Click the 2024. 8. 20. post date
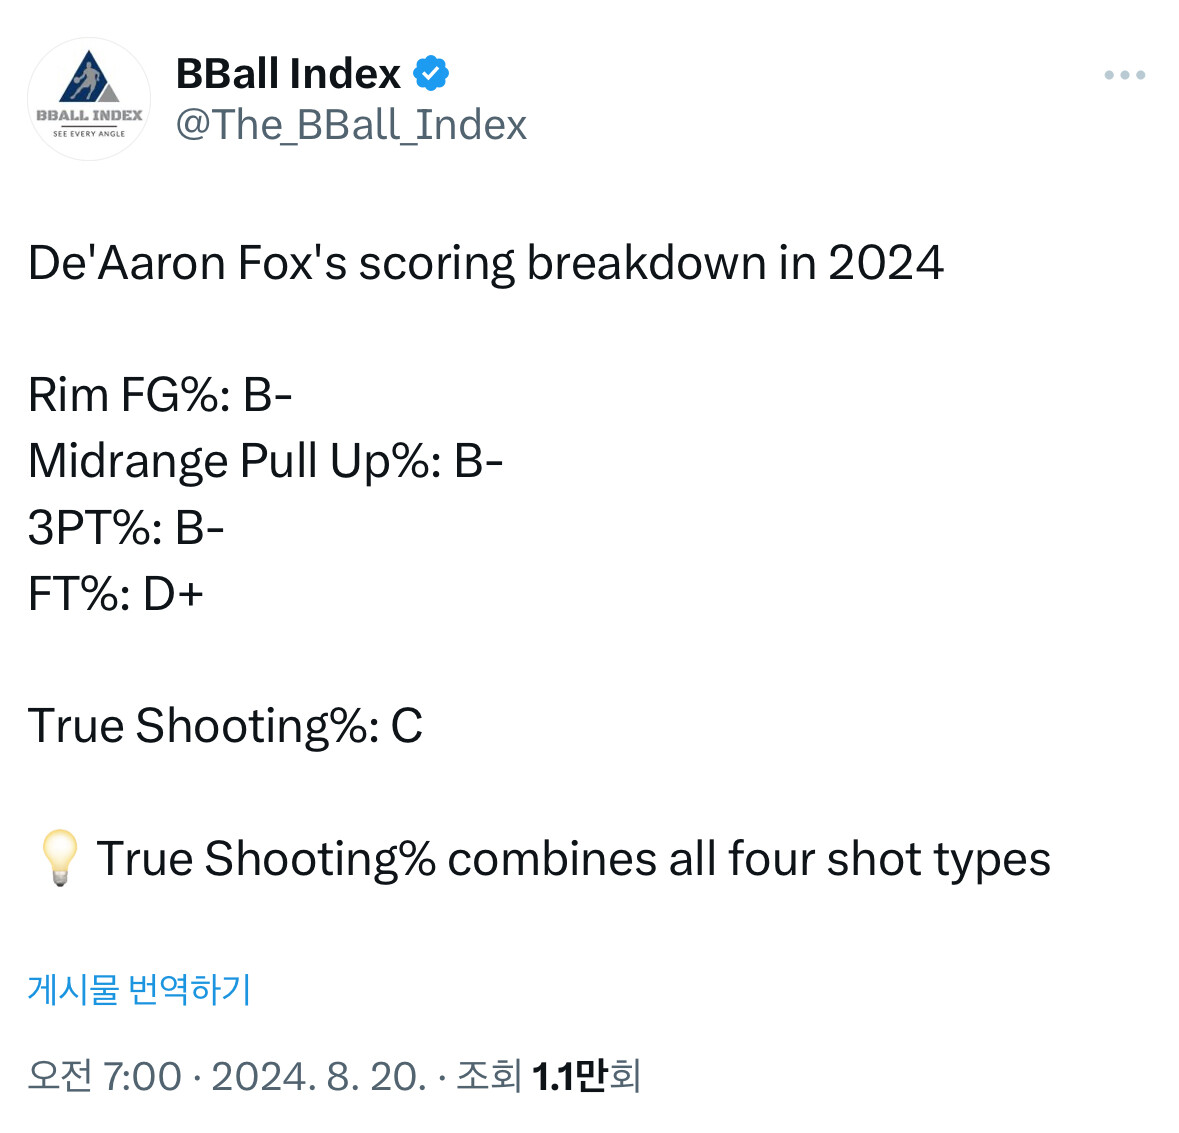Viewport: 1179px width, 1133px height. (319, 1076)
